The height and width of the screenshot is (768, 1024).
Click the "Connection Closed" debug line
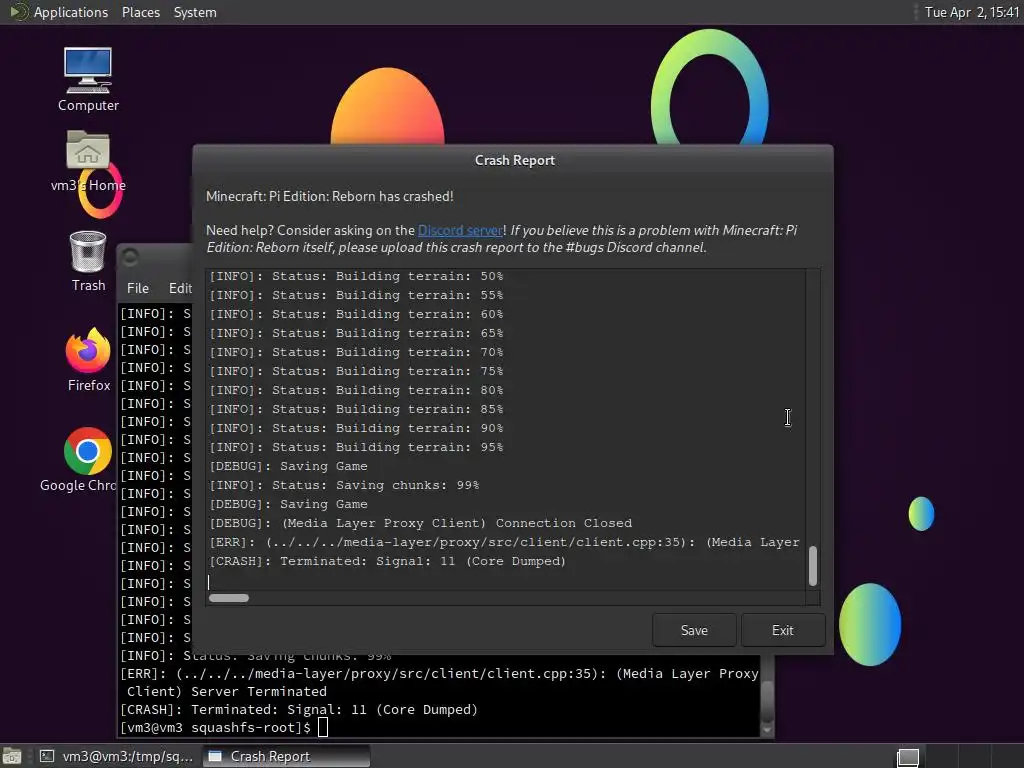(421, 523)
